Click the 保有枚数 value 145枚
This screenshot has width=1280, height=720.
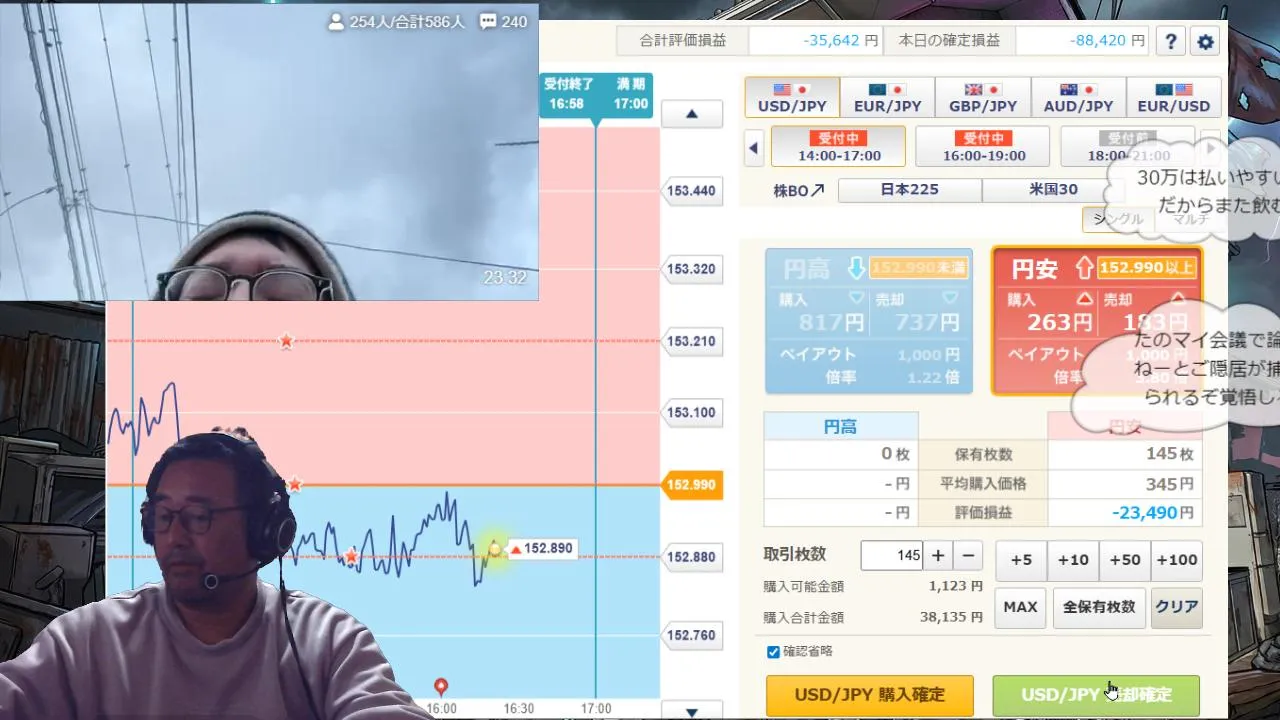(x=1170, y=454)
